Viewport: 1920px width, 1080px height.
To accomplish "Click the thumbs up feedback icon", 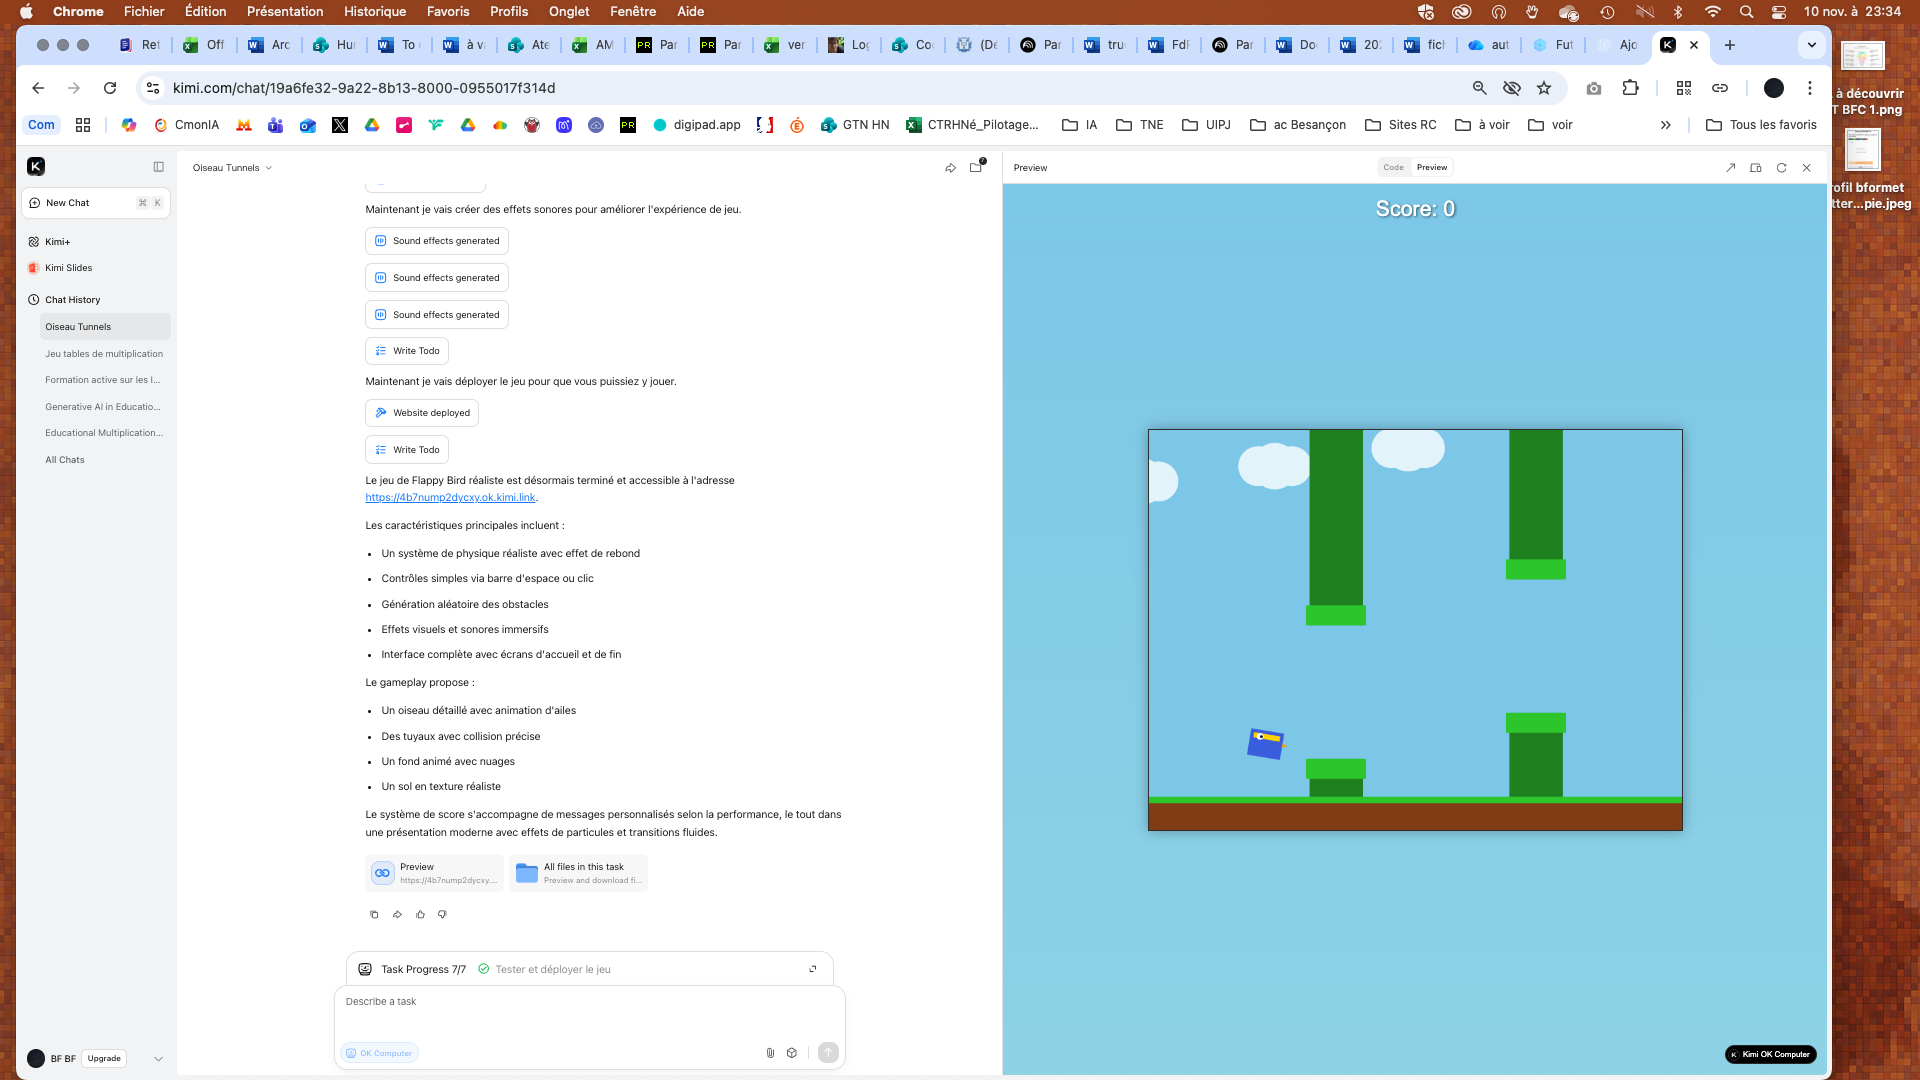I will pyautogui.click(x=420, y=914).
